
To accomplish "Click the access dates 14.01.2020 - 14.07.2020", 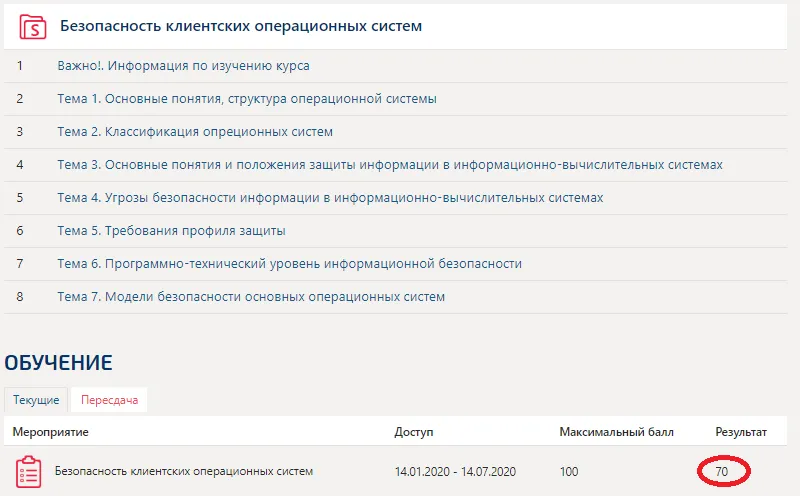I will [x=457, y=471].
